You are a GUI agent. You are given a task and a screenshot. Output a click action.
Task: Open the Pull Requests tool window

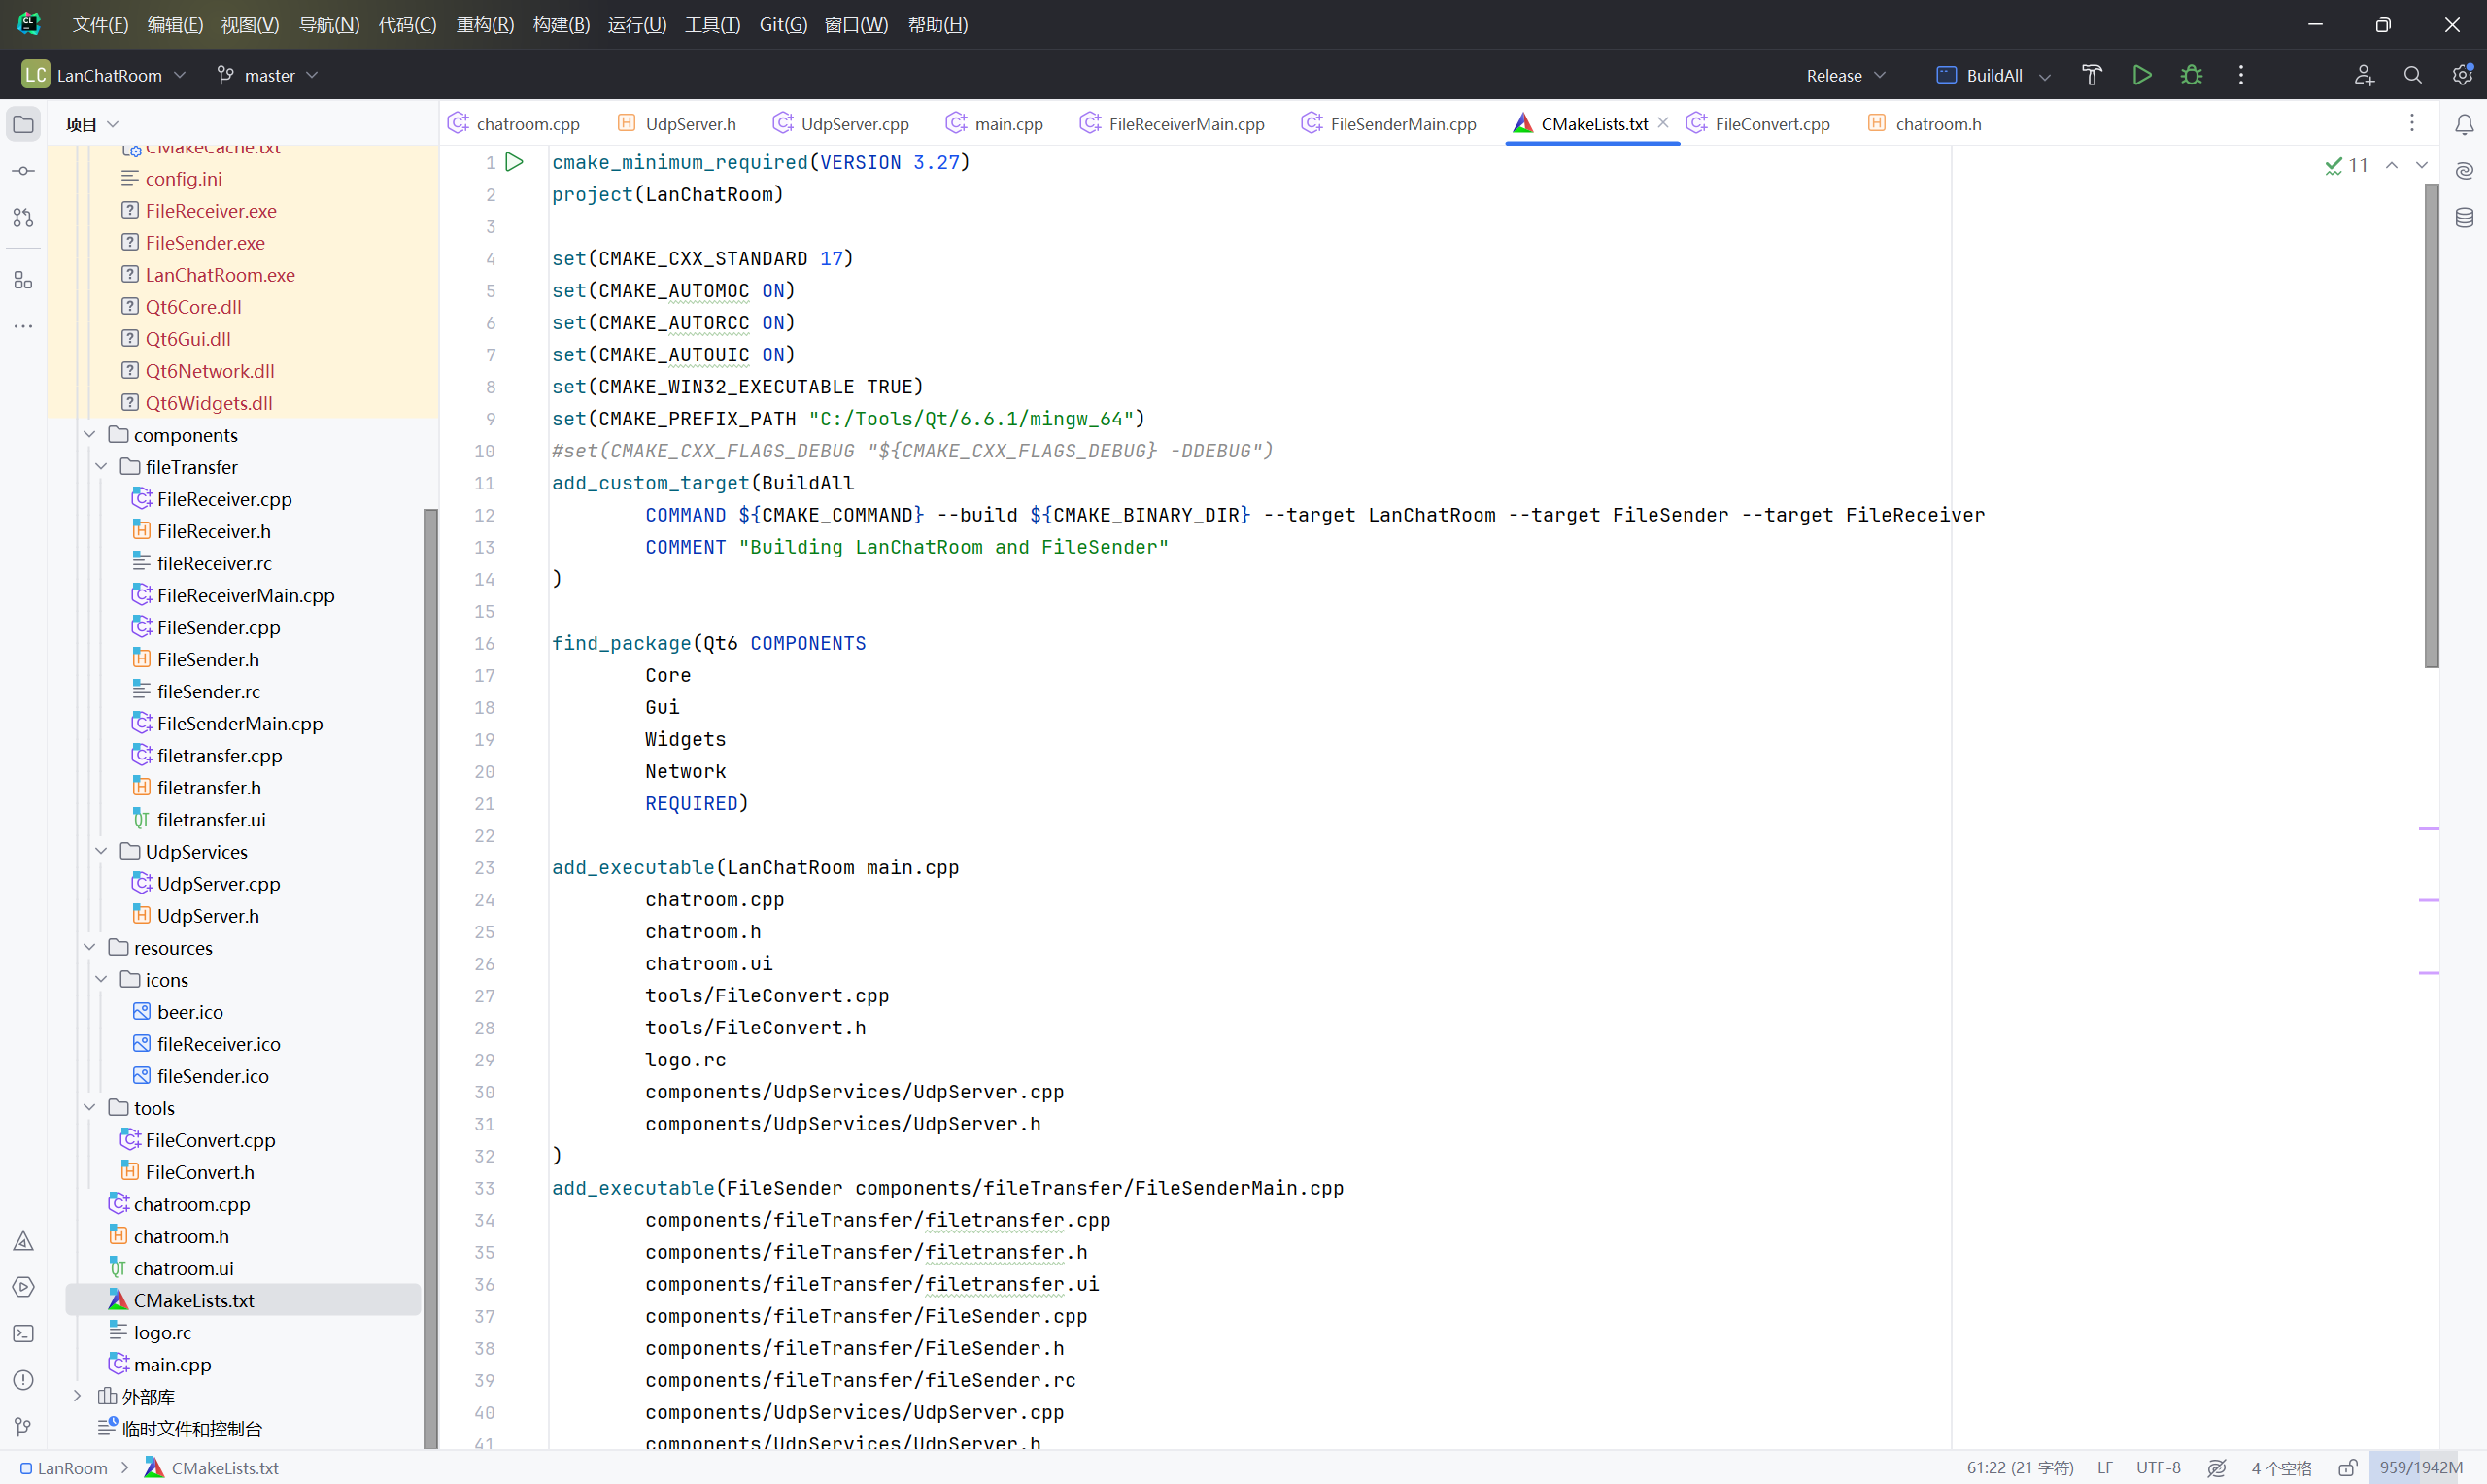click(x=23, y=217)
